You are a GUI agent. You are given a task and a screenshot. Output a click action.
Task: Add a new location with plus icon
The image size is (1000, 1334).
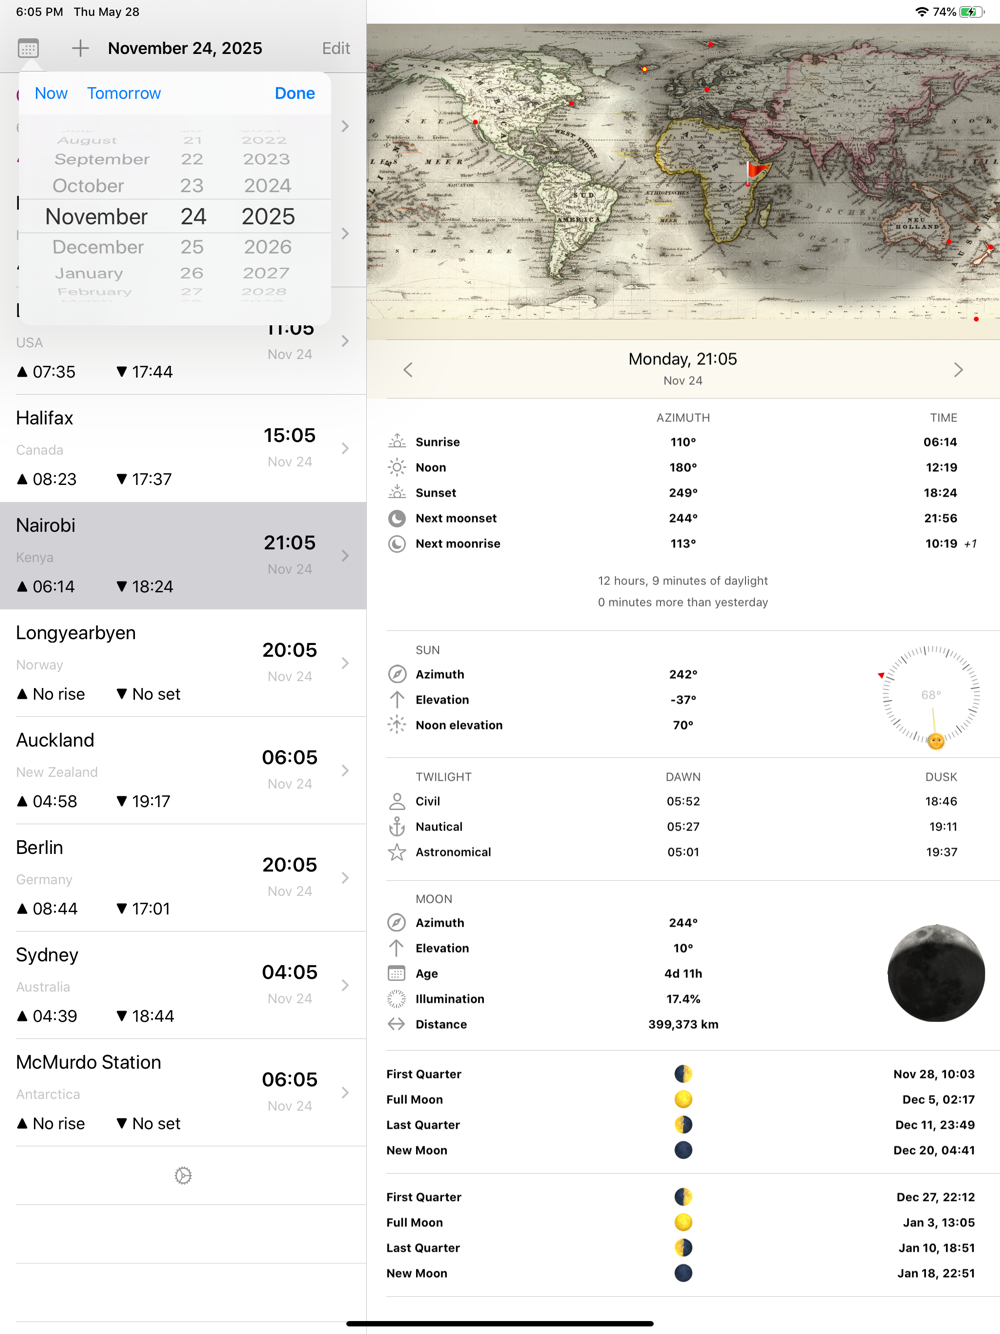80,48
